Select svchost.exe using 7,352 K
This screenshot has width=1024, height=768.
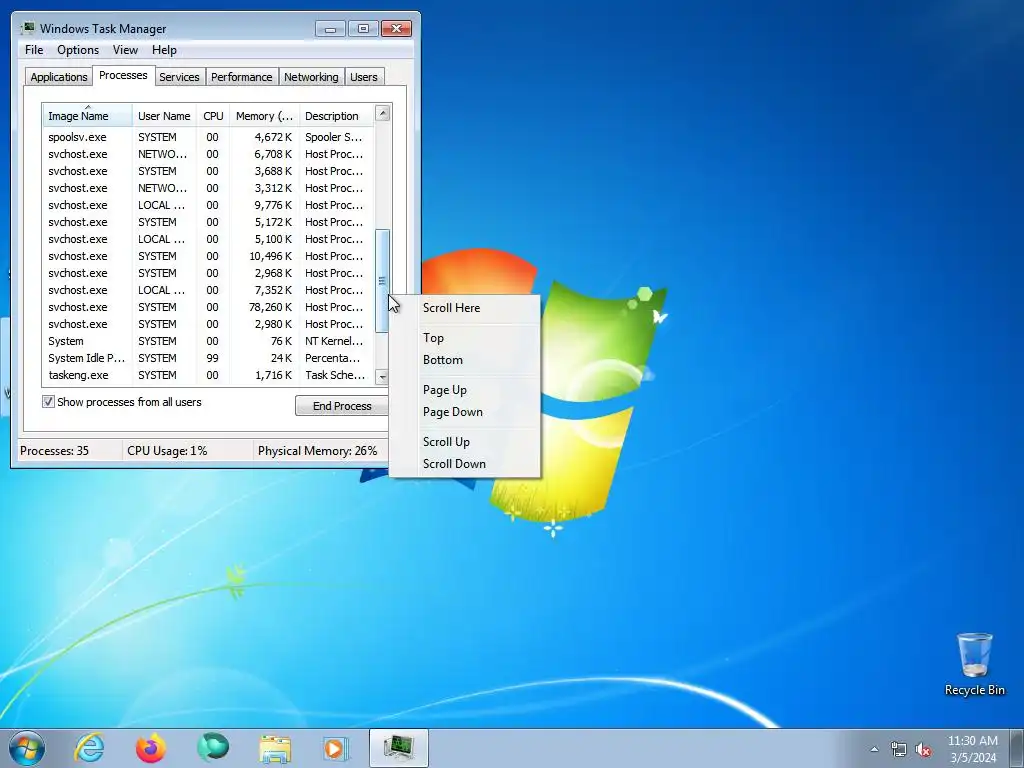coord(208,290)
